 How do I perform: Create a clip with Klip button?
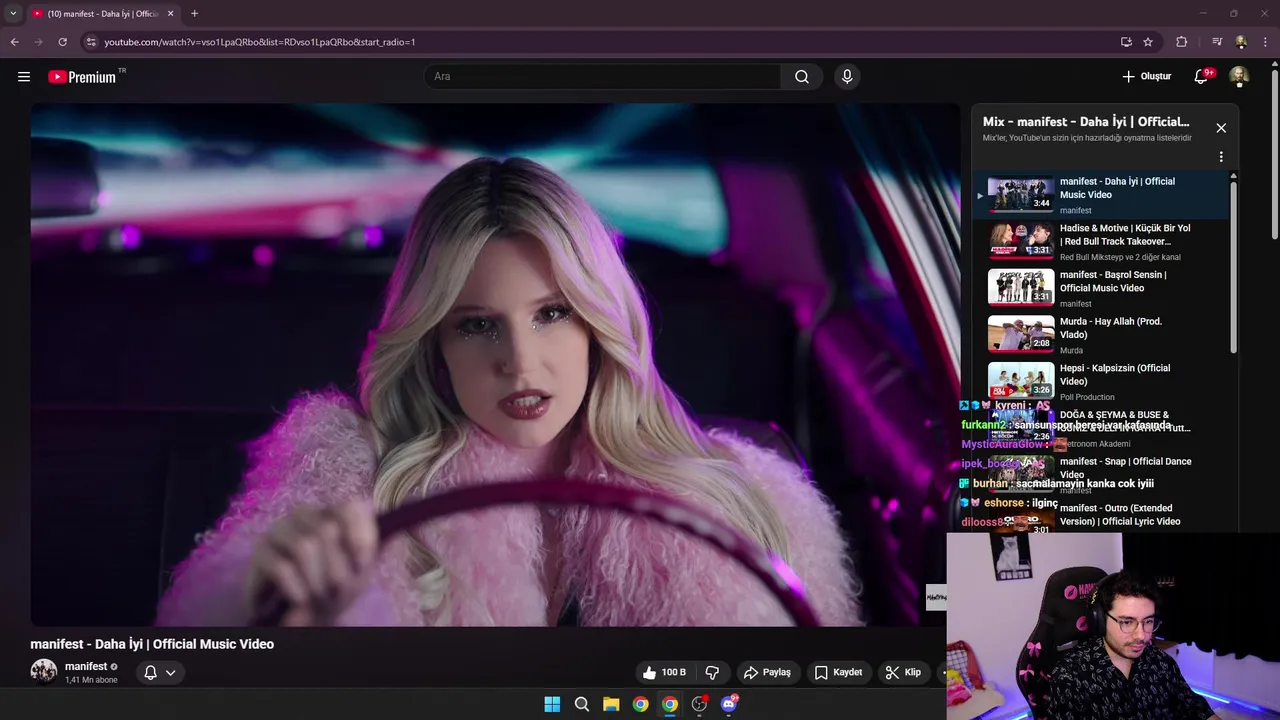point(903,672)
